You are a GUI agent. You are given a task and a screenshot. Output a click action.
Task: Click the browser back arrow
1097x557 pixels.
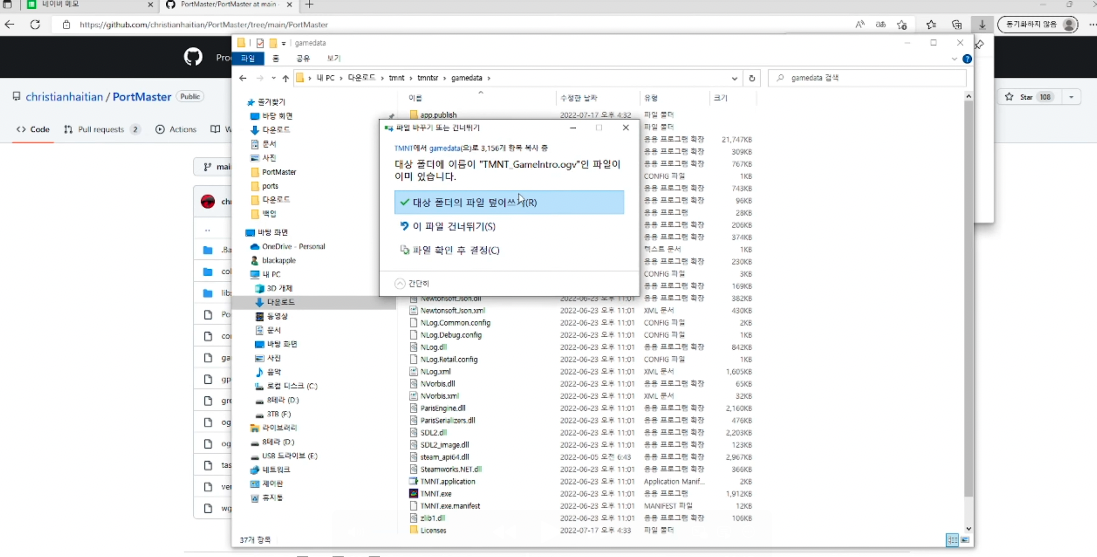(x=10, y=24)
